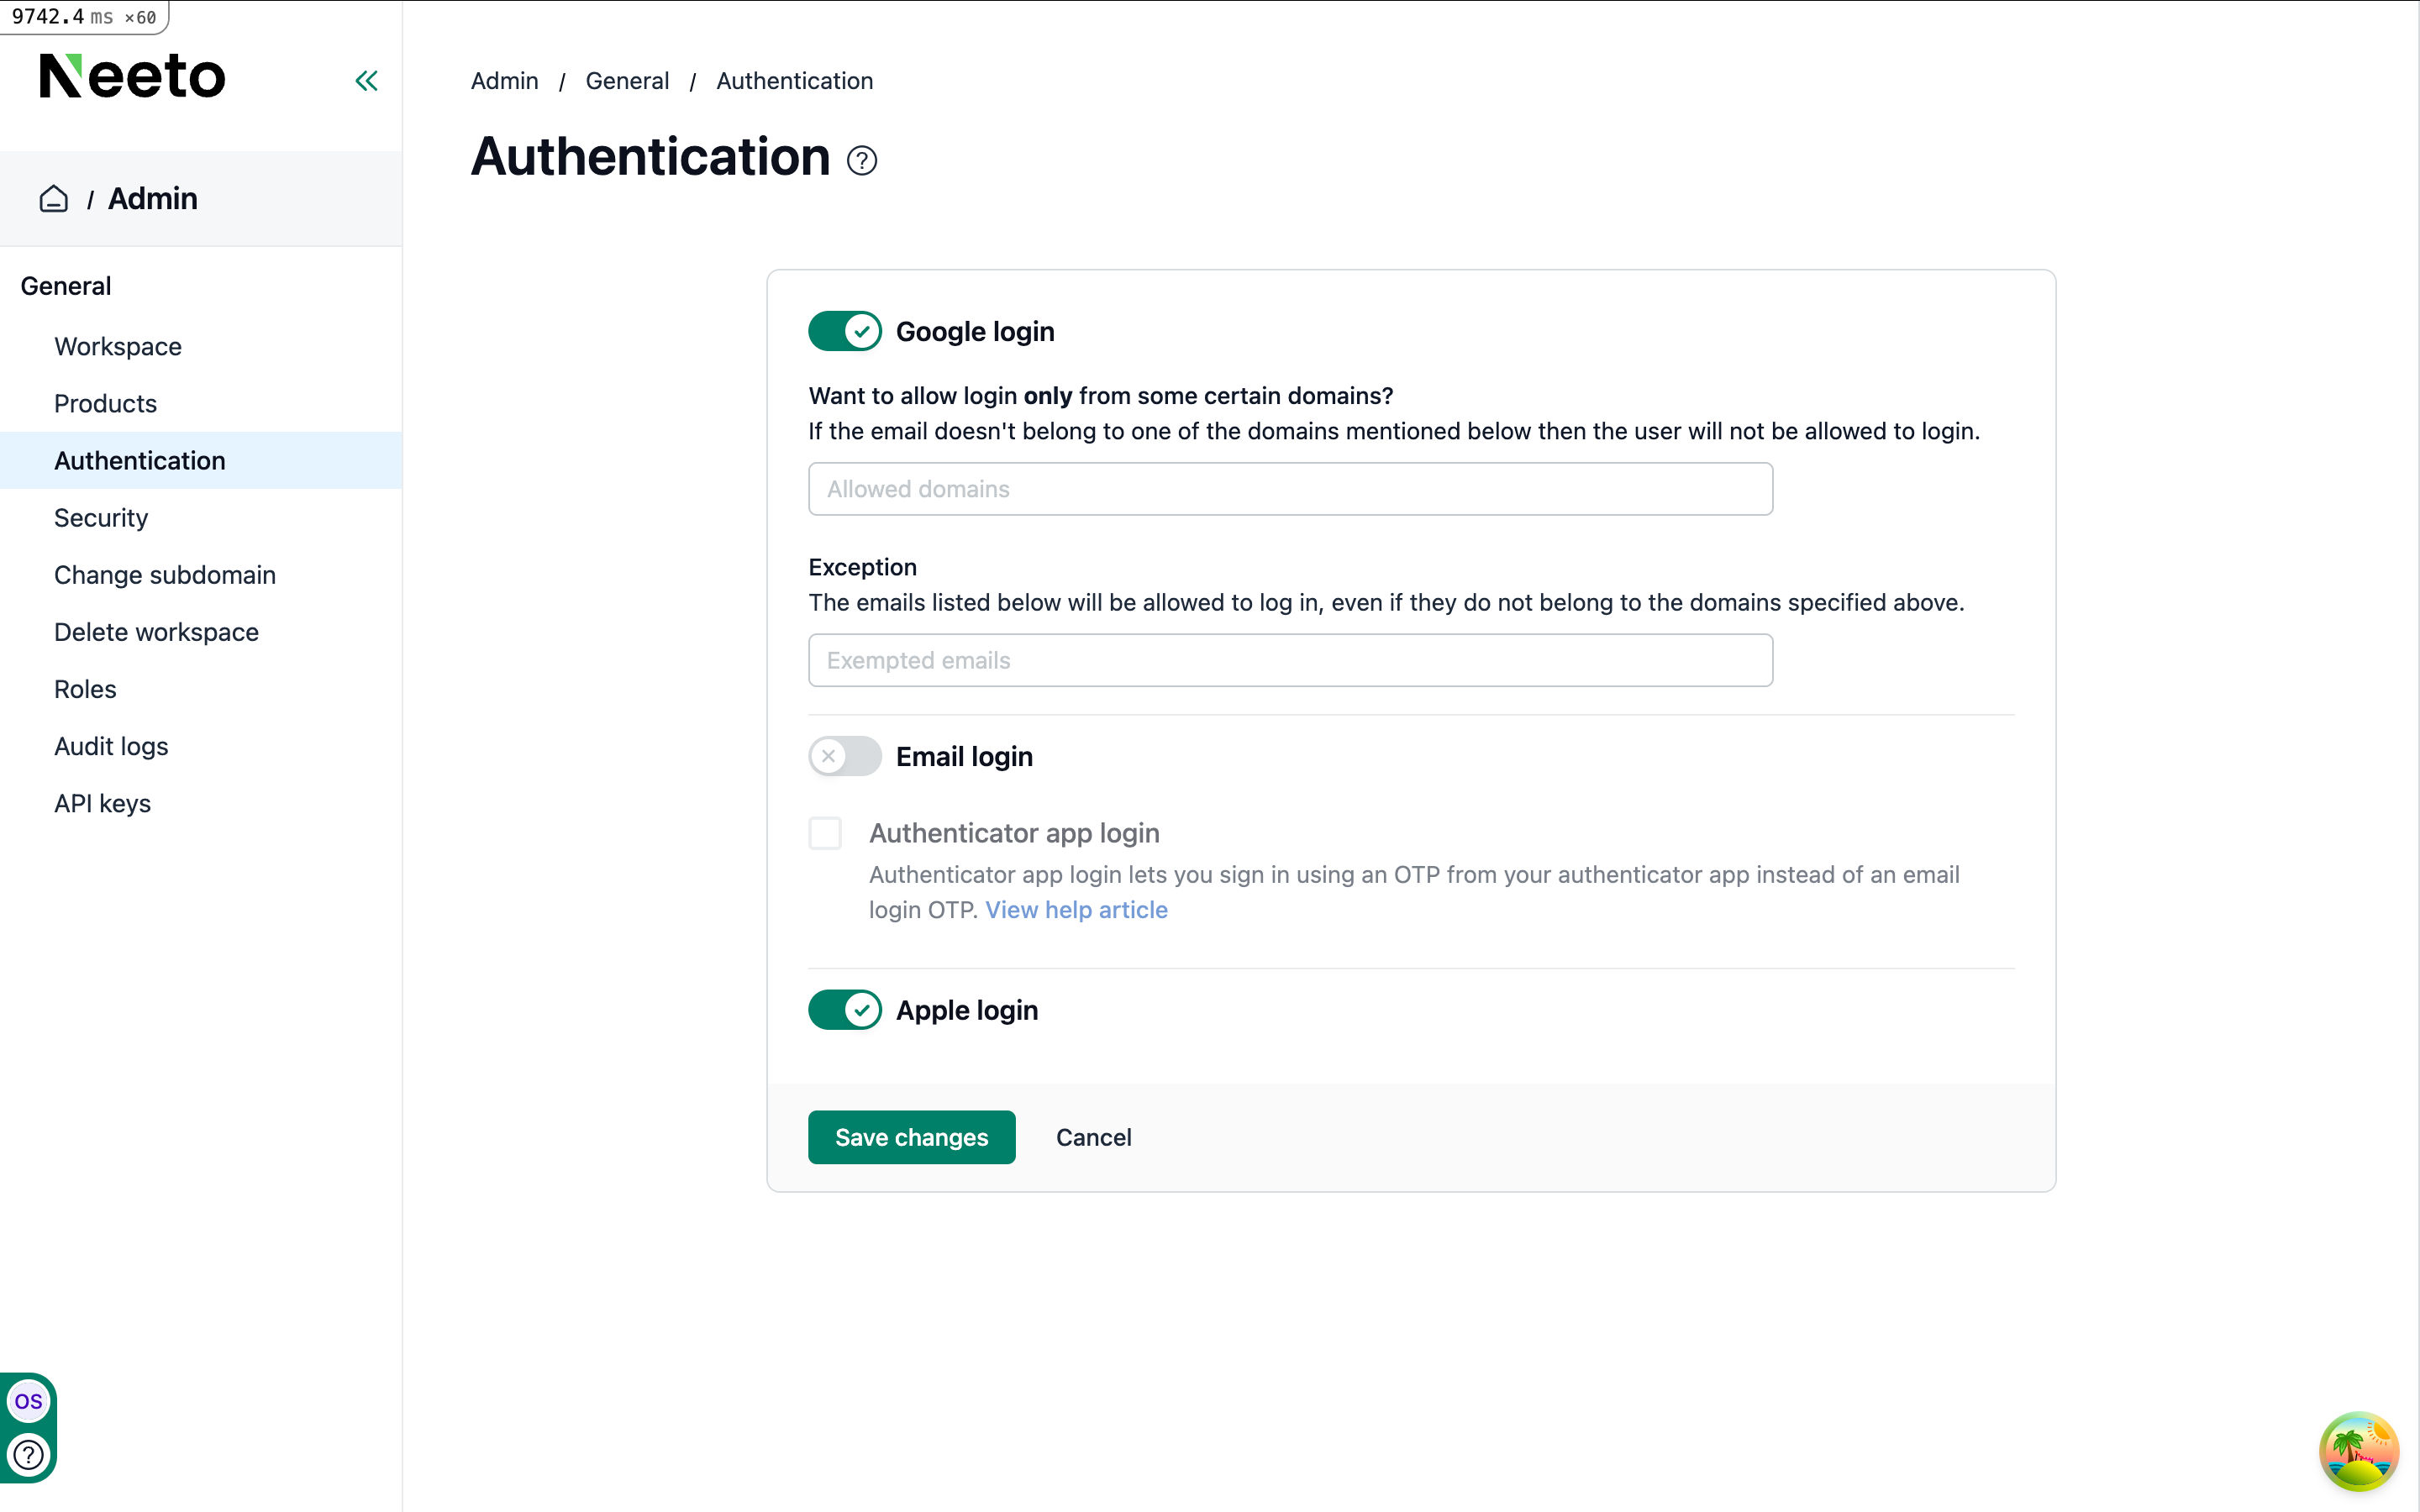
Task: Check the Authenticator app login checkbox
Action: (825, 833)
